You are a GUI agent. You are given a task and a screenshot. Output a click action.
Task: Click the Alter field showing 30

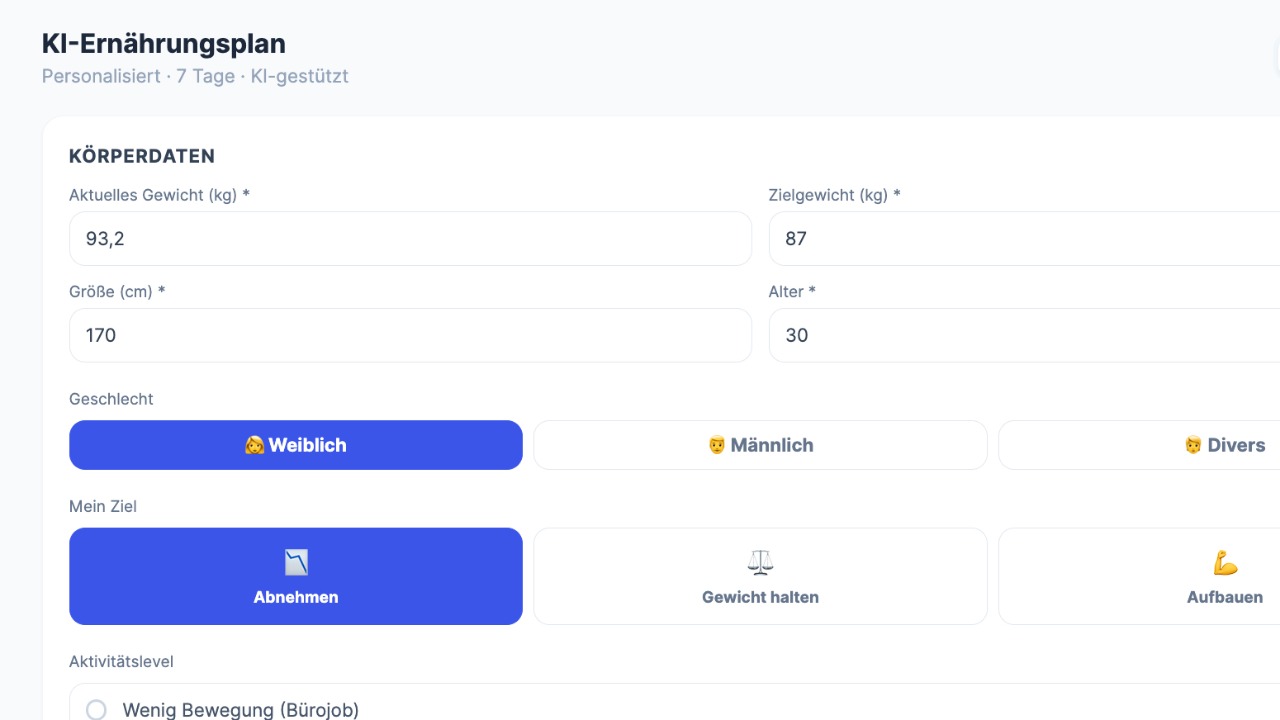[x=1024, y=335]
